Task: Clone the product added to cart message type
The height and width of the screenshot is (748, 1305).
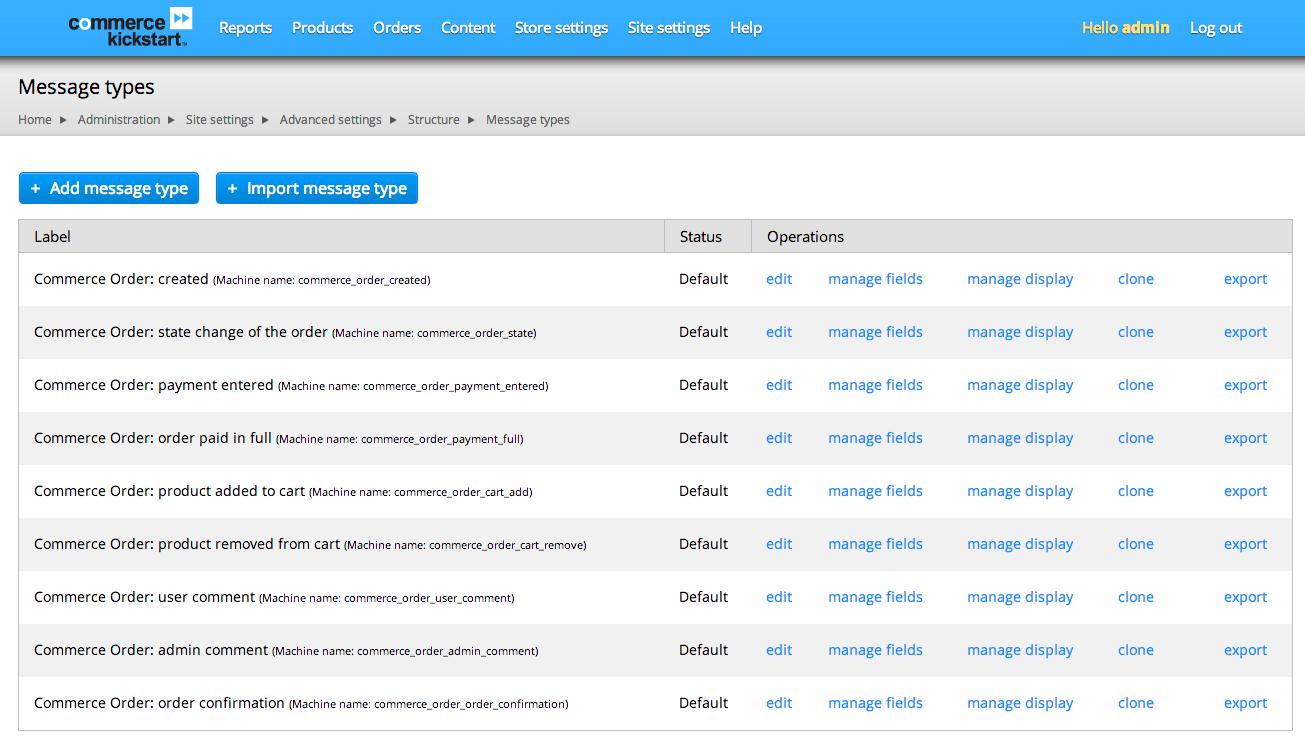Action: [1135, 491]
